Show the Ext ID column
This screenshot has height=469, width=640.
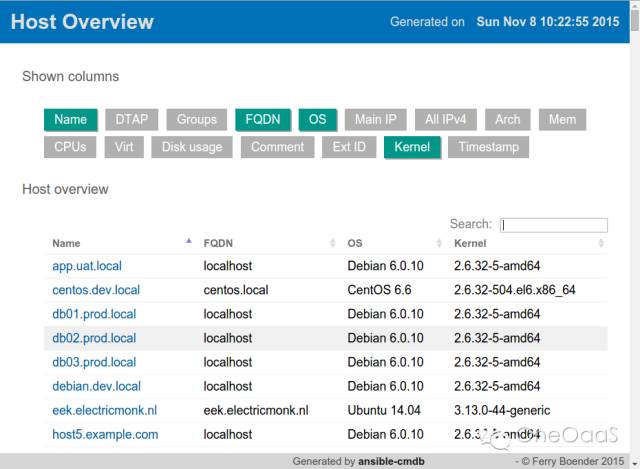pyautogui.click(x=349, y=147)
